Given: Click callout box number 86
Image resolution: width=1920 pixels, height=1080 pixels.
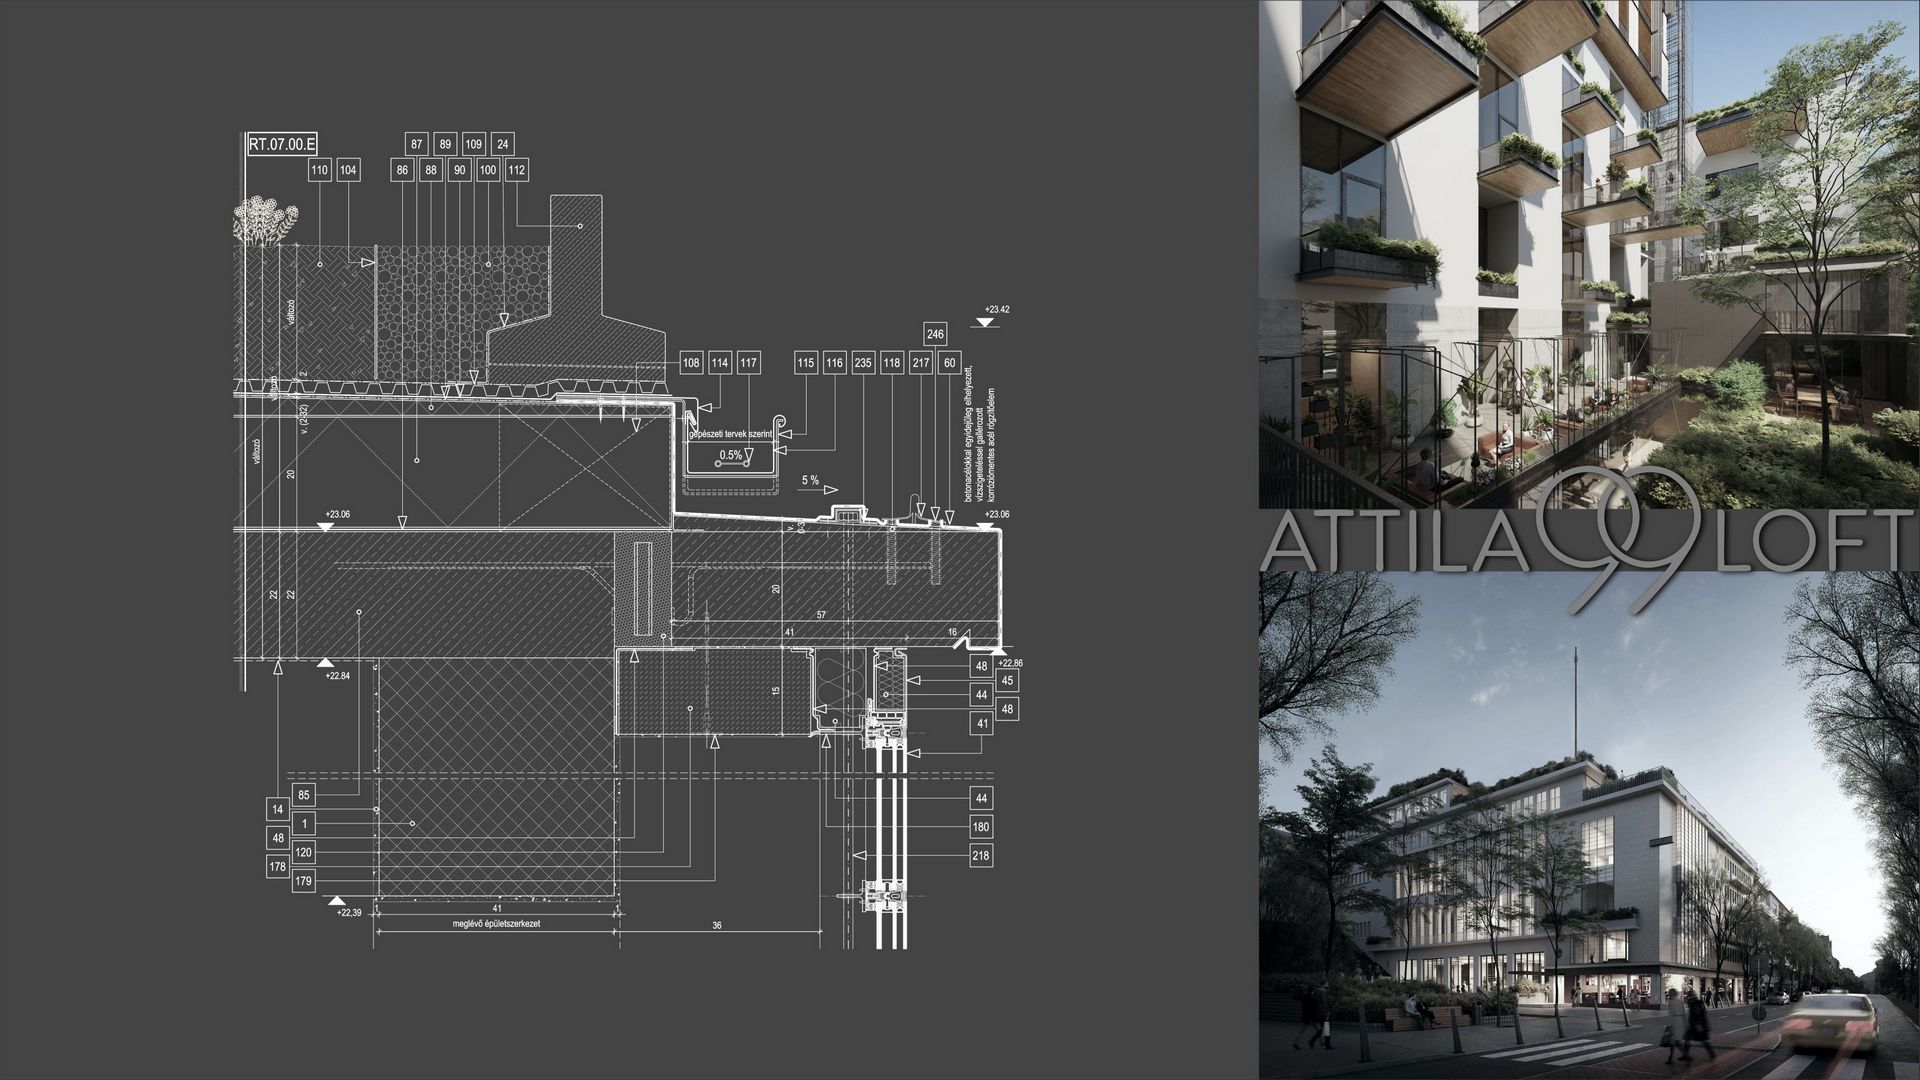Looking at the screenshot, I should [402, 170].
